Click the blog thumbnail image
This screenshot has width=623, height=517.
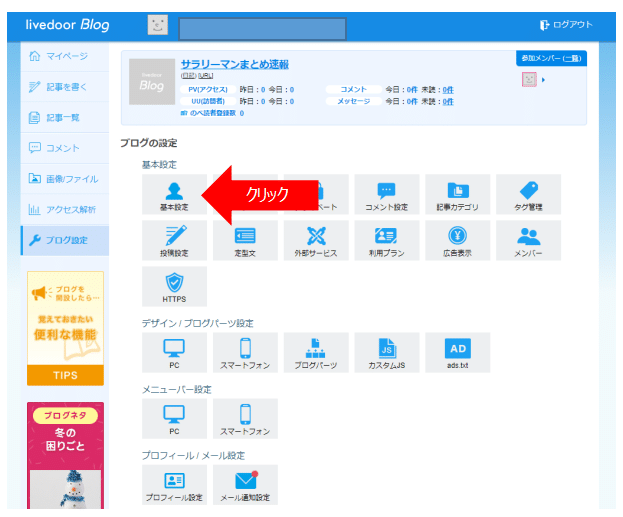coord(152,82)
